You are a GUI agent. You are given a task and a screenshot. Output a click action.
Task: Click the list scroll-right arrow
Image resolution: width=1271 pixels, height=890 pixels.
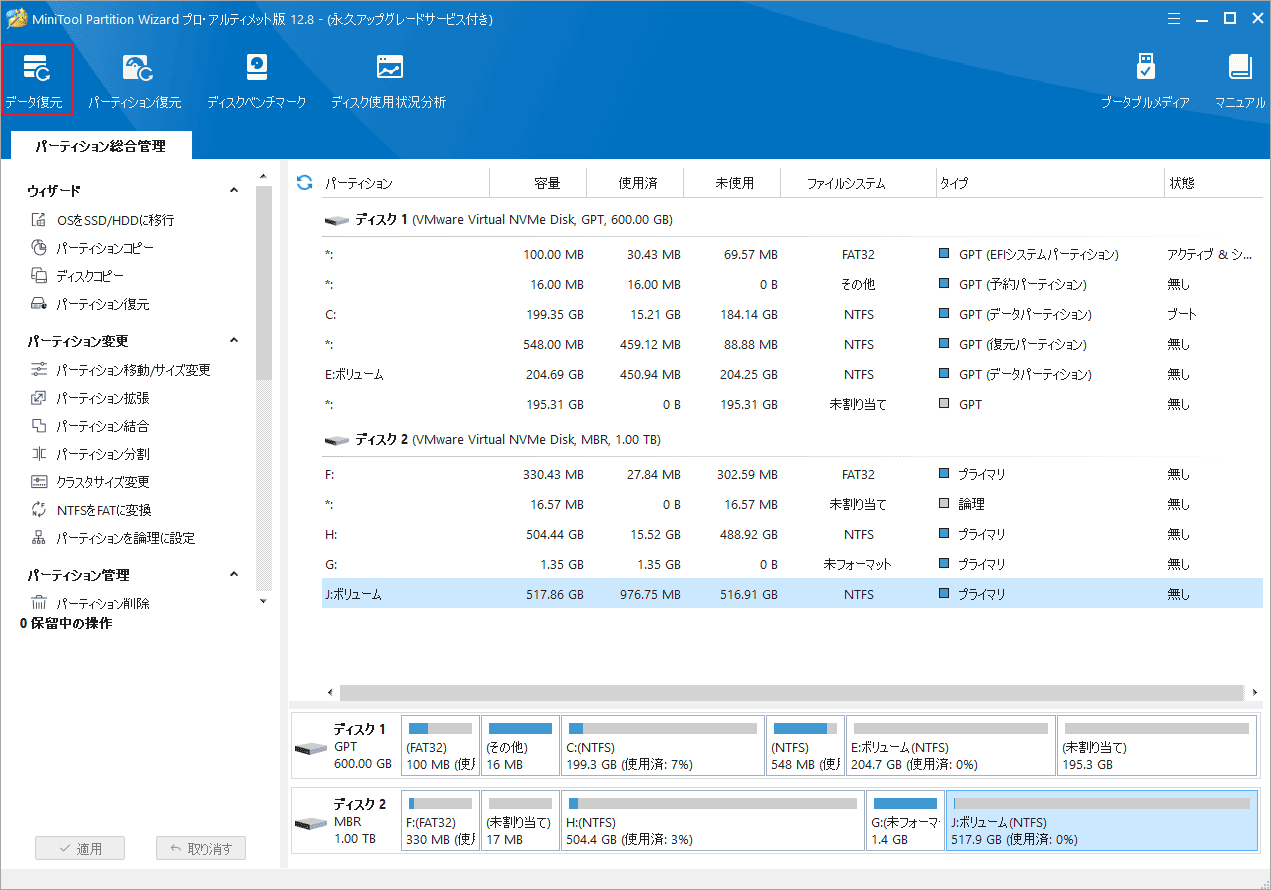point(1255,692)
